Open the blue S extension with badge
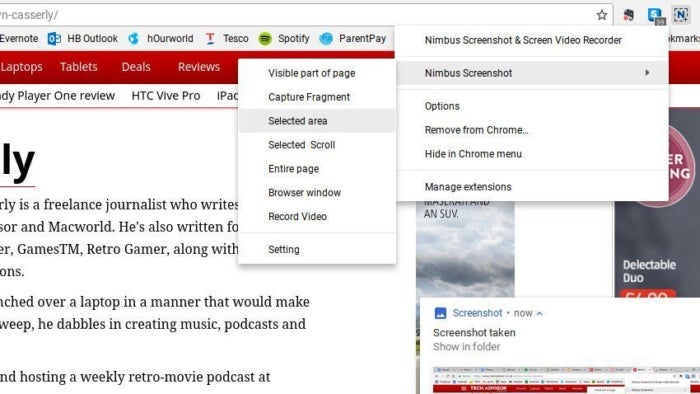Viewport: 700px width, 394px height. coord(656,16)
